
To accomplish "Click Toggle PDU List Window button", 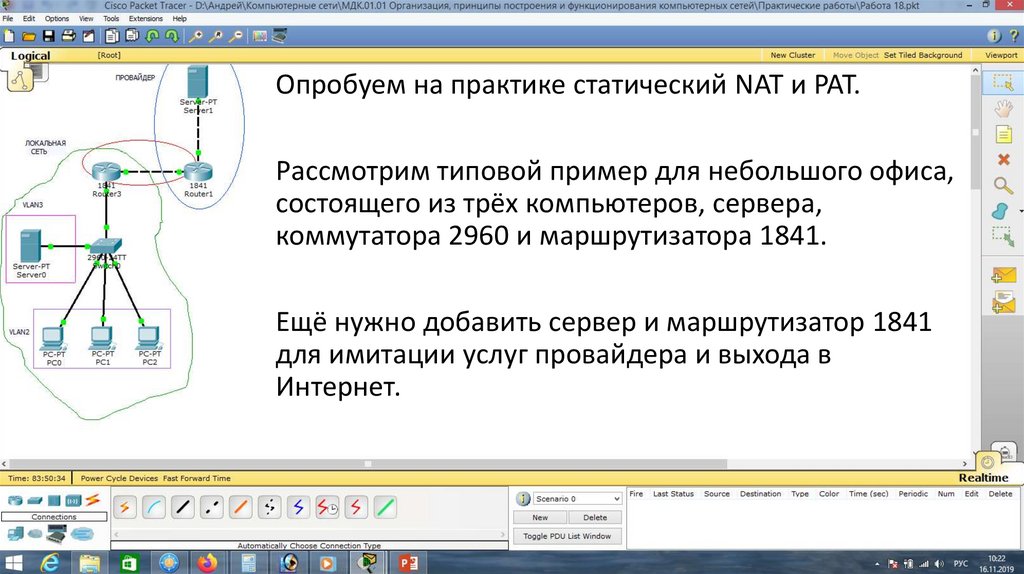I will (x=567, y=536).
